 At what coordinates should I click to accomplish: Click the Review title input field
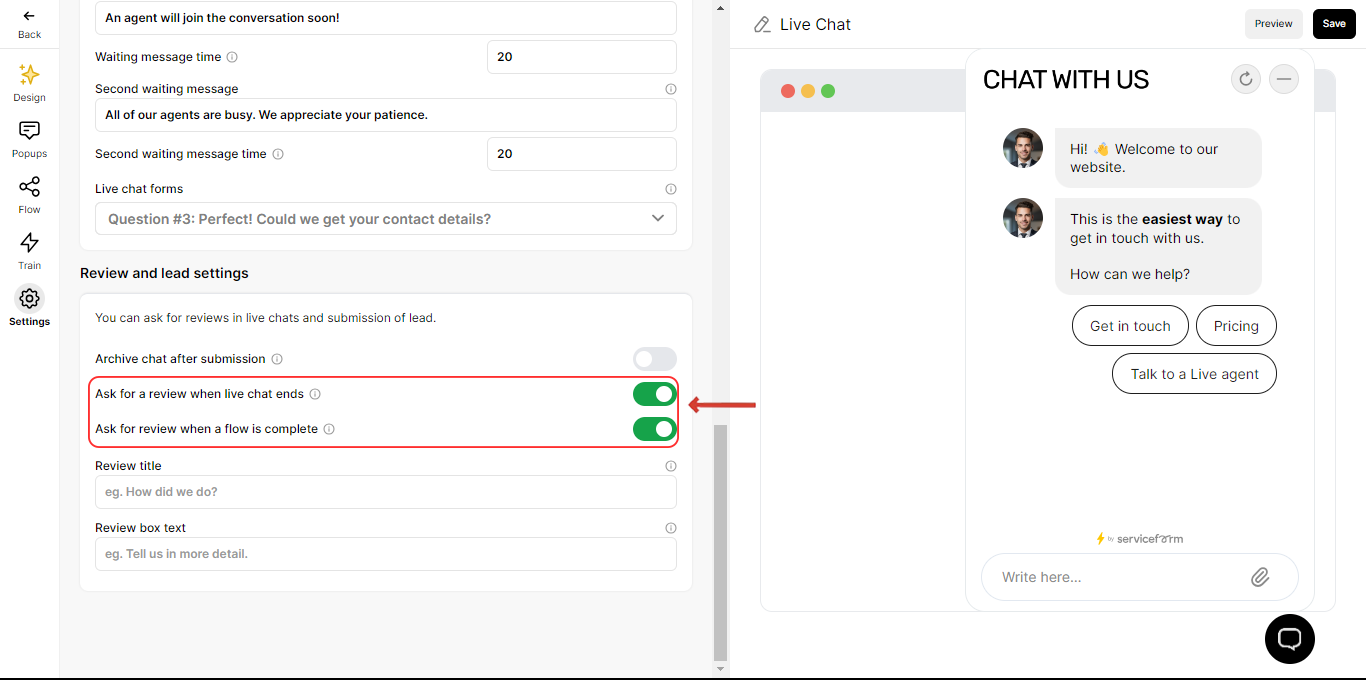(x=386, y=492)
